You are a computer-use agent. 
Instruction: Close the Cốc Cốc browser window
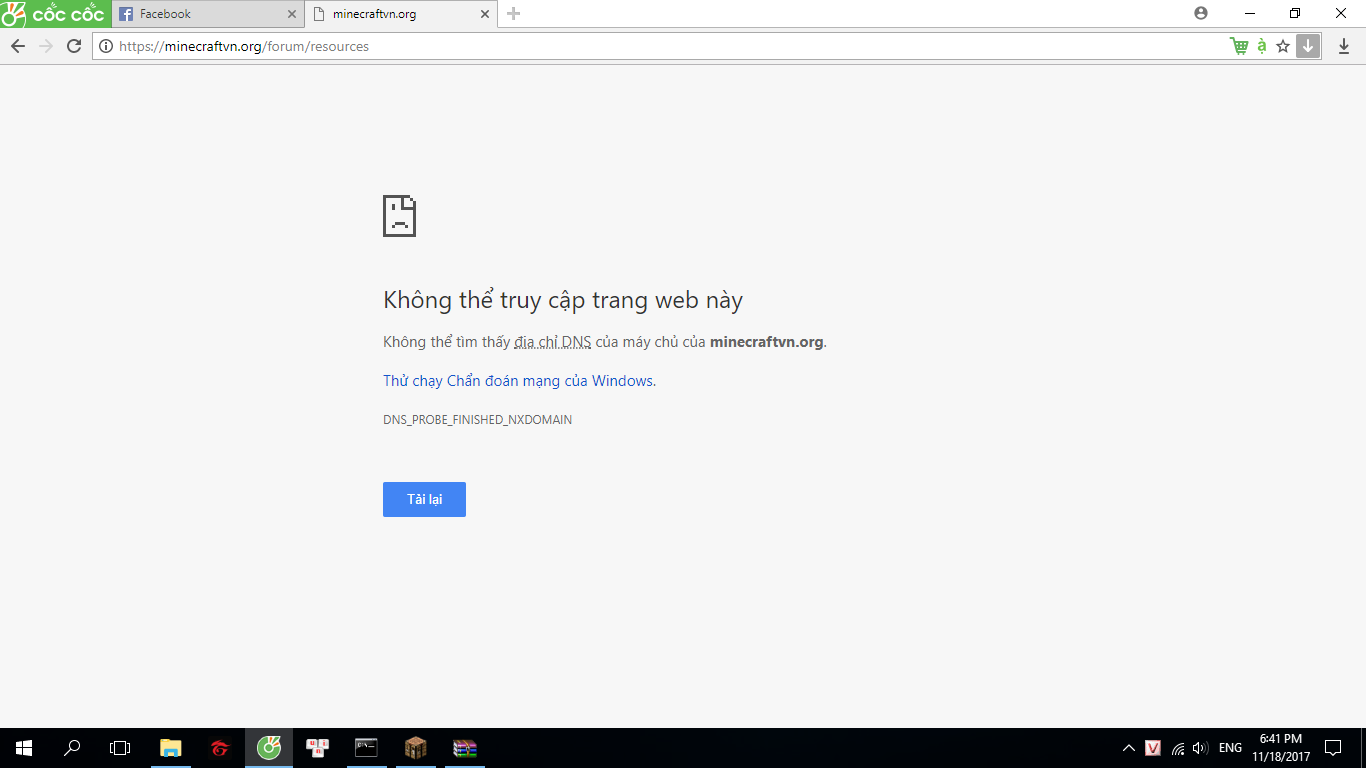point(1341,13)
